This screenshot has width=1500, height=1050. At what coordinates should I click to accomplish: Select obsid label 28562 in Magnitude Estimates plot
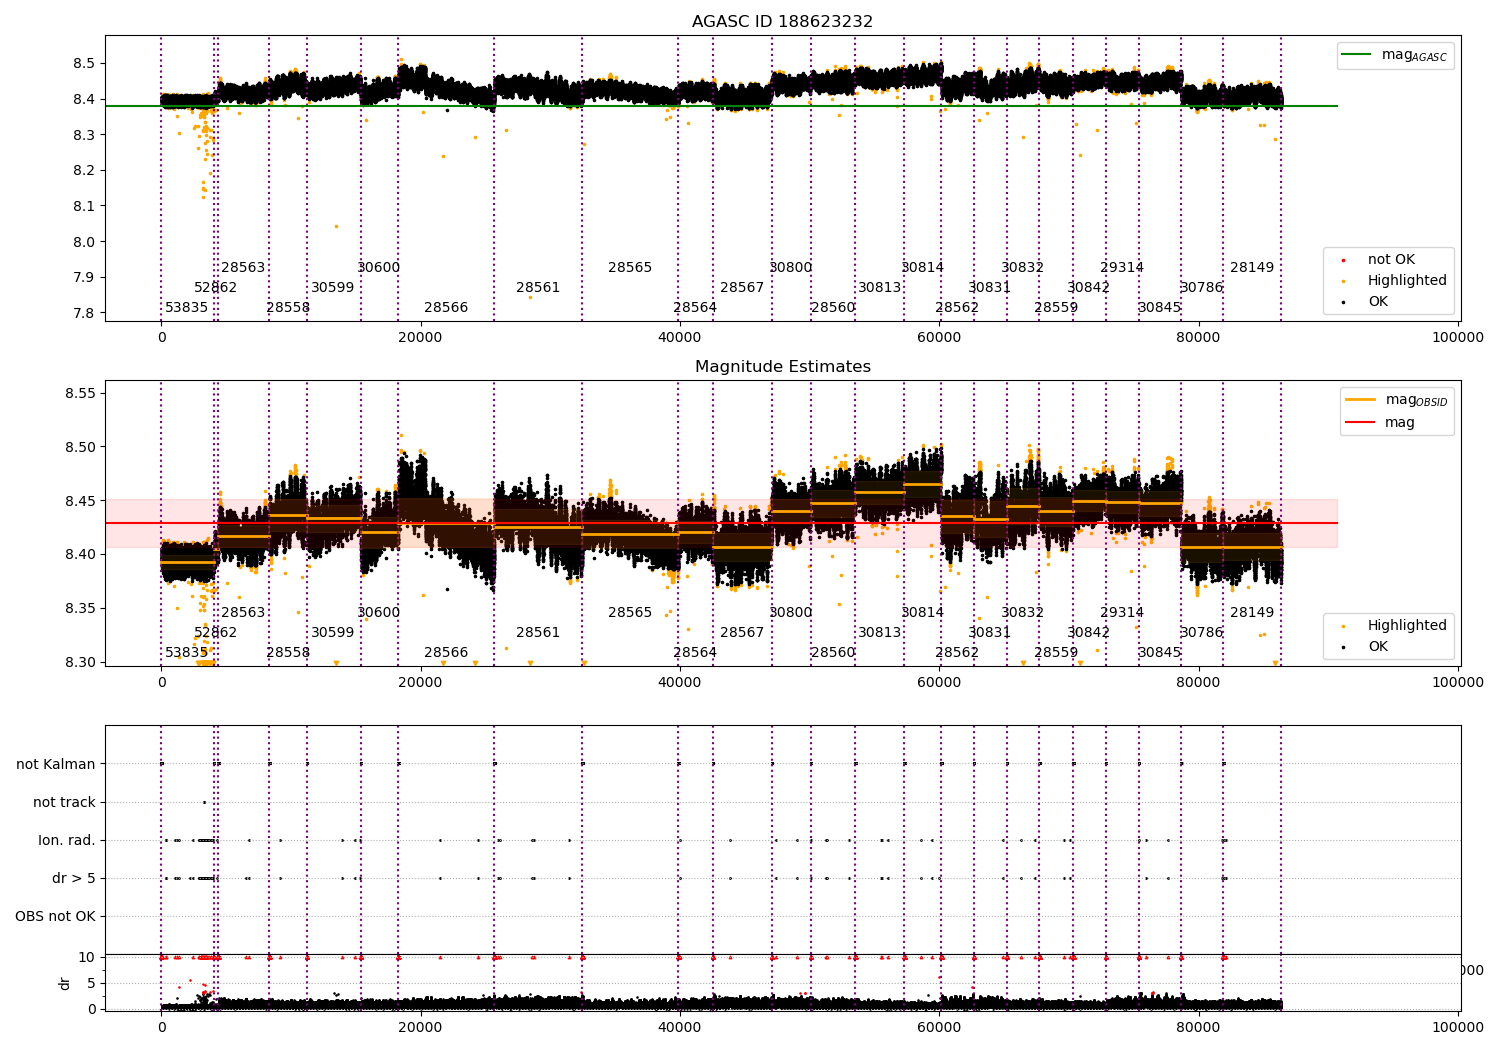click(x=957, y=653)
